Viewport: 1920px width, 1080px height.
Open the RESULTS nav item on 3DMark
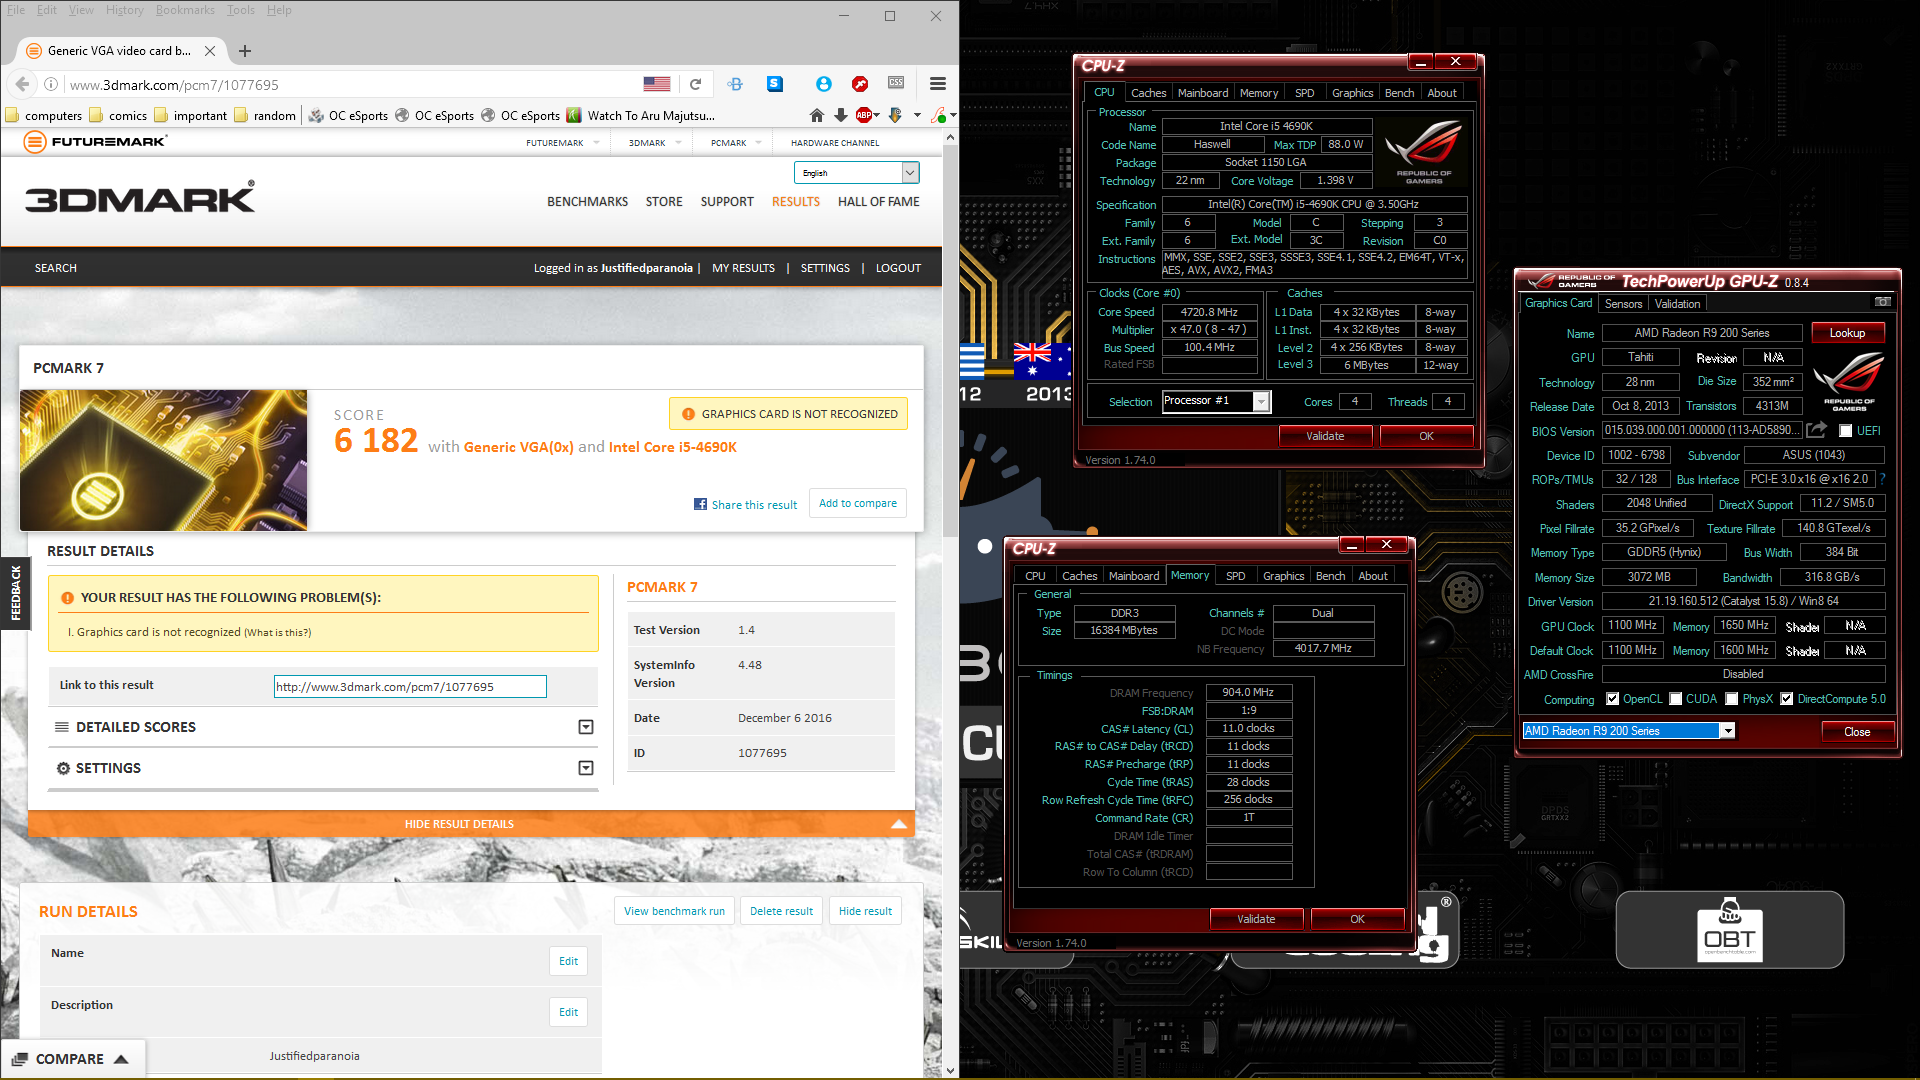[x=795, y=202]
